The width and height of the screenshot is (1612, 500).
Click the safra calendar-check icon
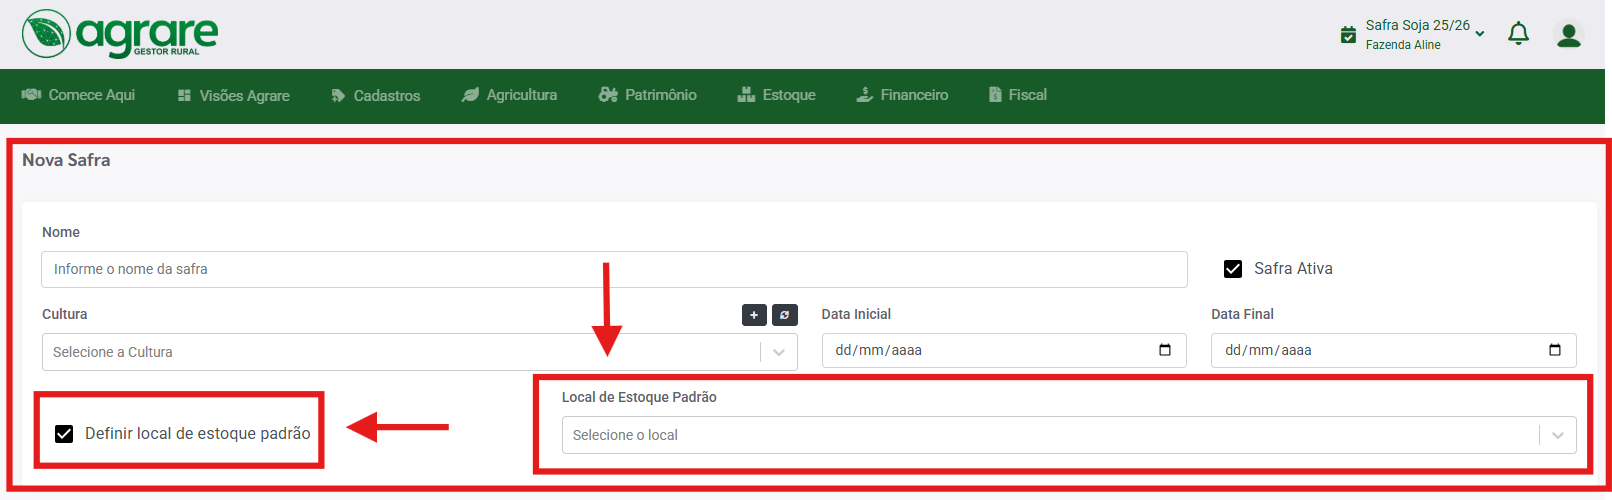tap(1348, 35)
